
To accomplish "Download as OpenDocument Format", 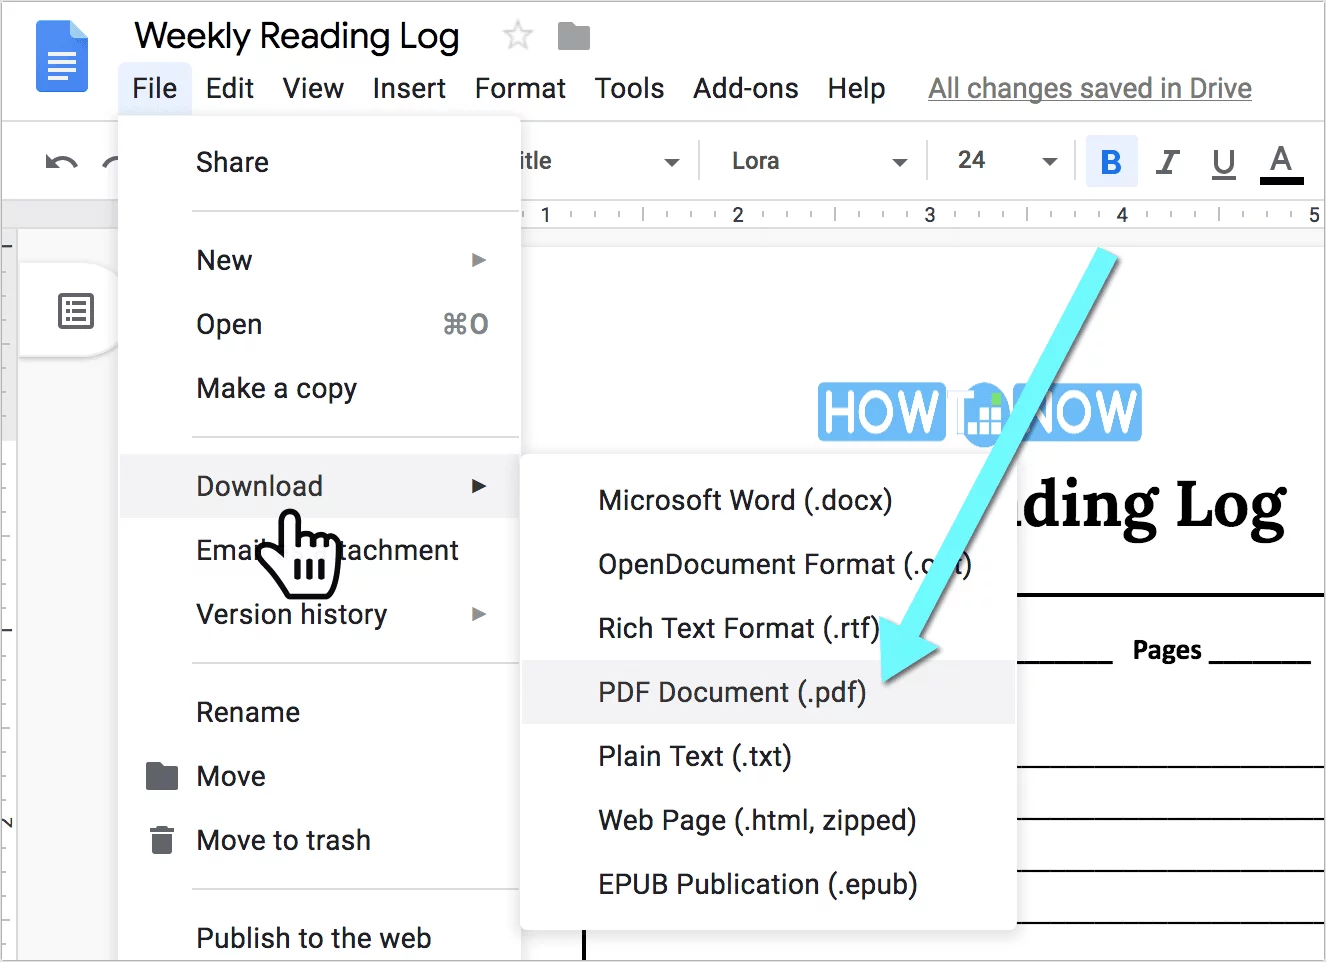I will coord(768,564).
